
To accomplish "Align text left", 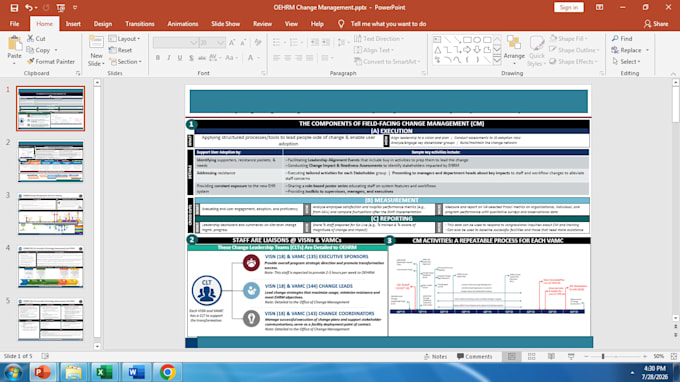I will 277,58.
